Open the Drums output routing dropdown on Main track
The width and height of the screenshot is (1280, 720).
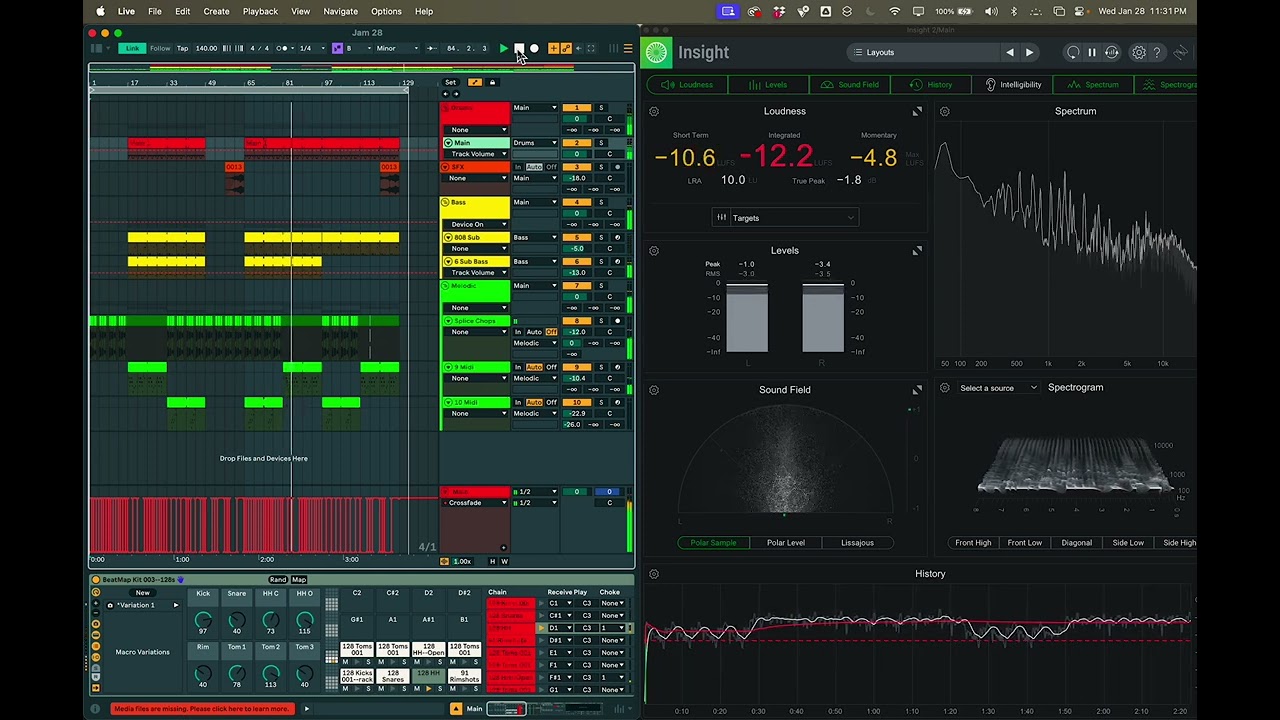(x=535, y=143)
